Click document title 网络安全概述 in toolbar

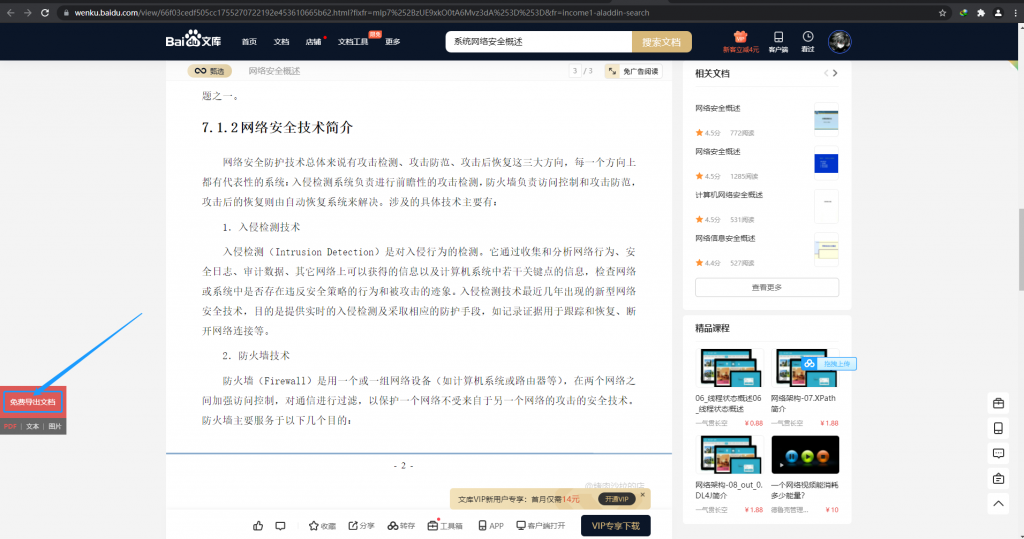click(274, 71)
